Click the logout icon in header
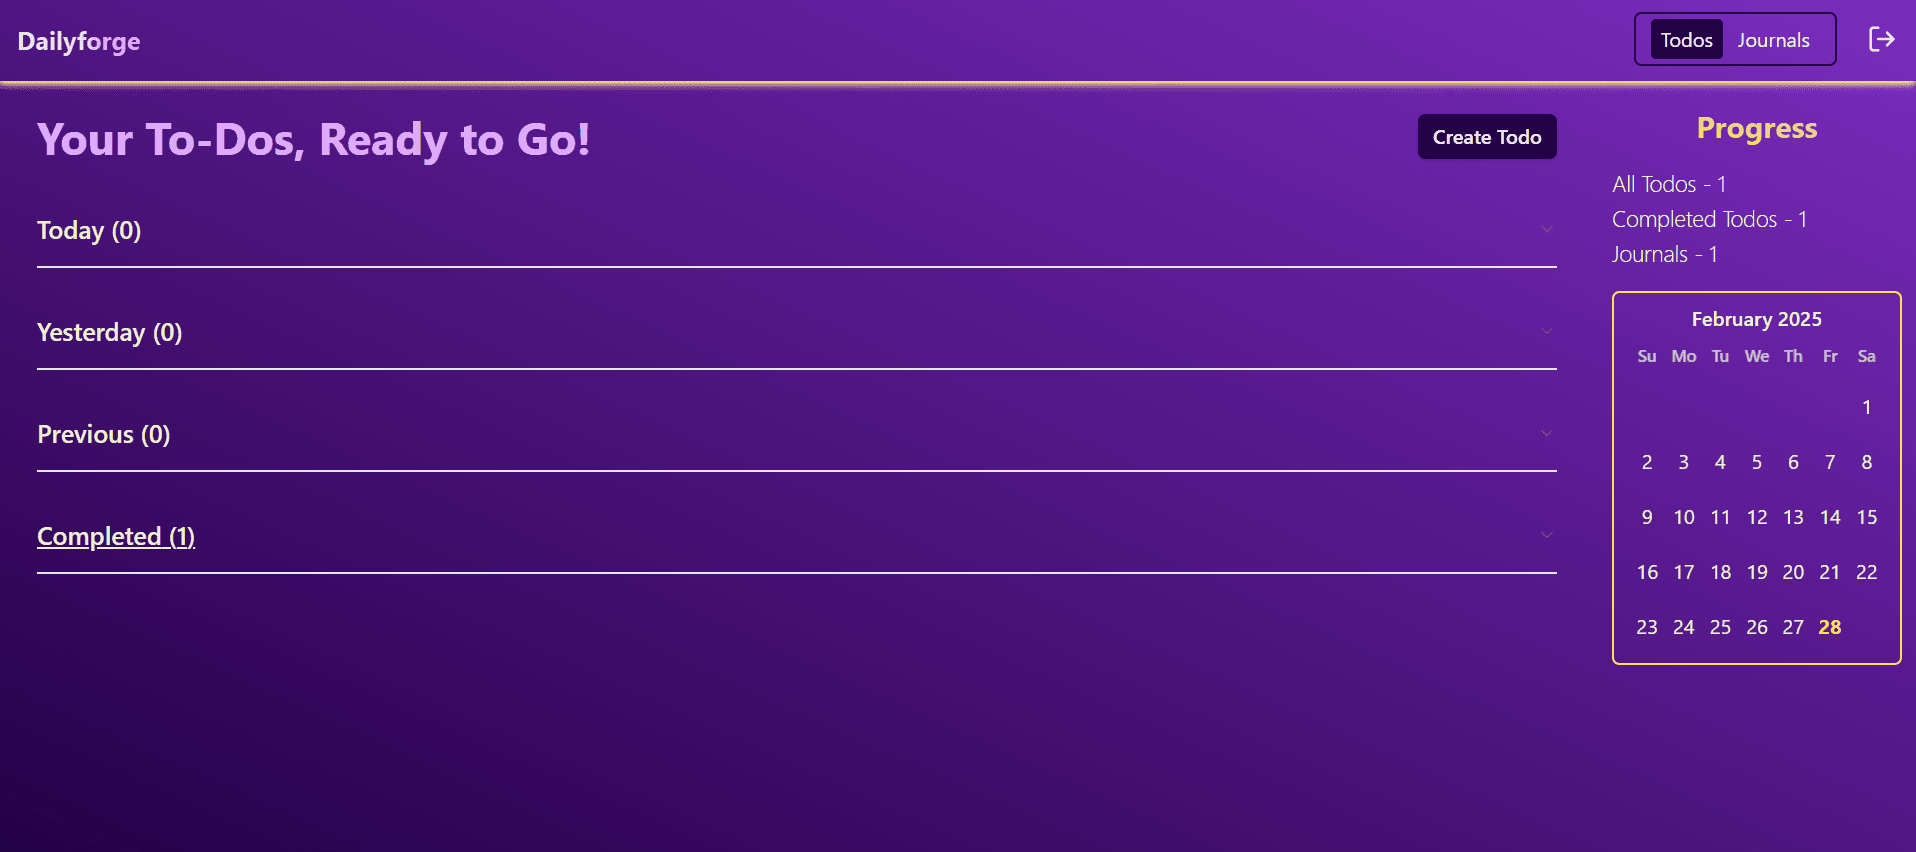The image size is (1916, 852). coord(1881,39)
